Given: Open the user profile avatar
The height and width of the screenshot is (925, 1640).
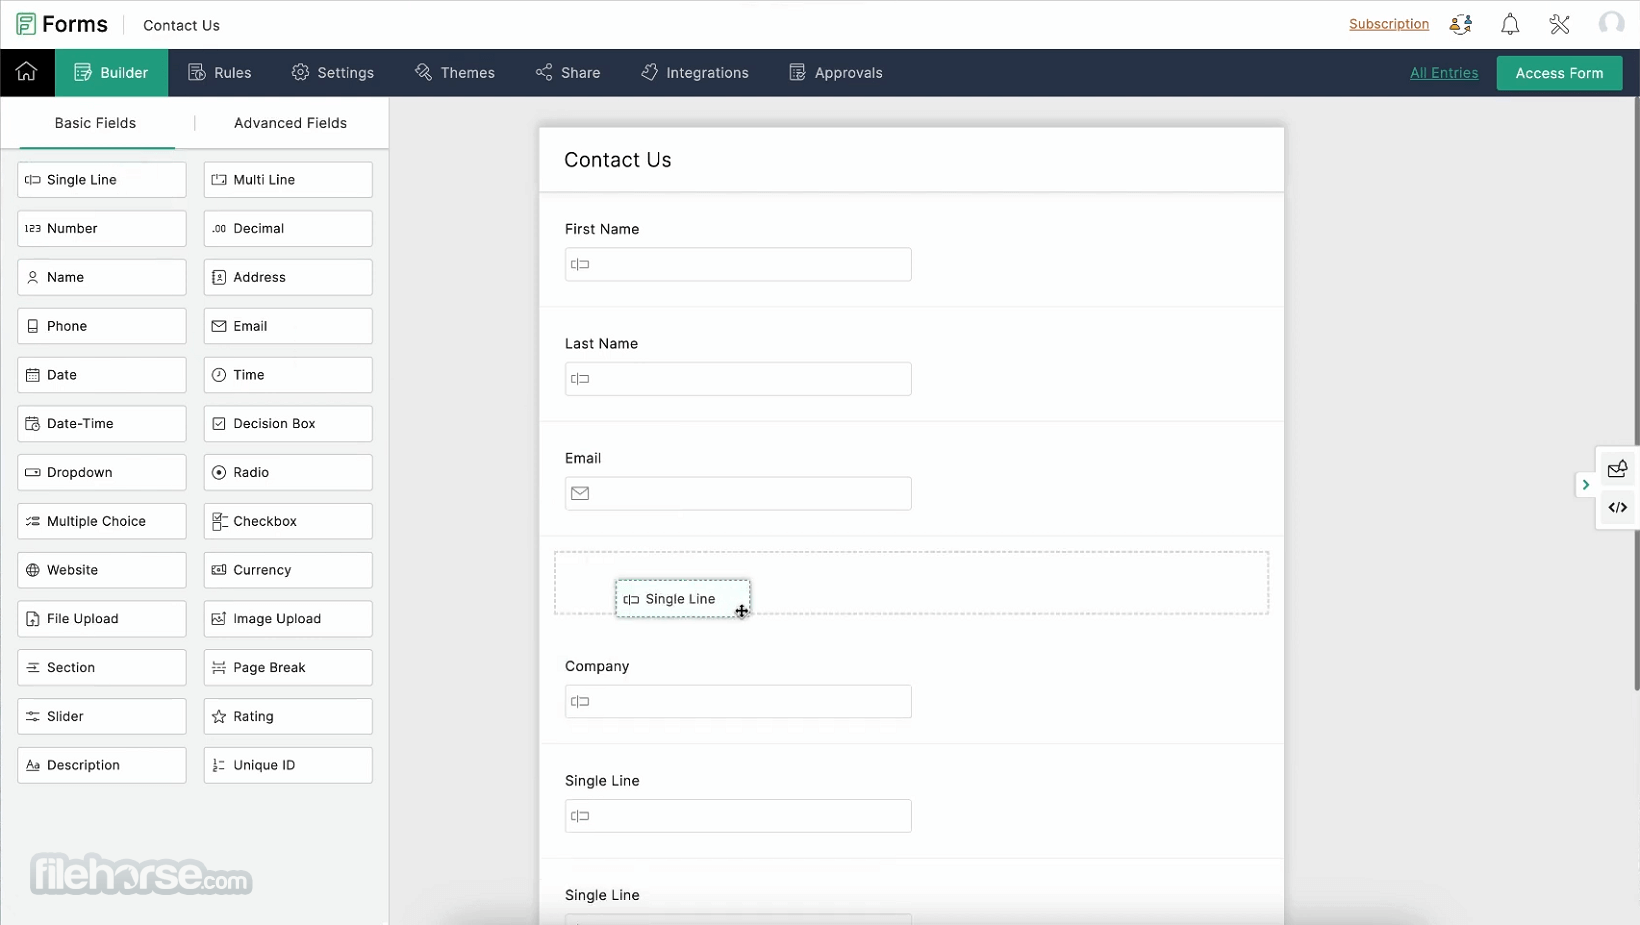Looking at the screenshot, I should point(1611,23).
